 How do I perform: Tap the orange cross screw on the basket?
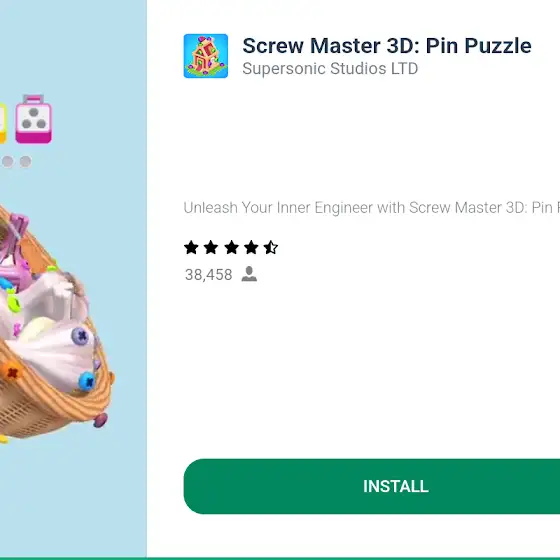[x=12, y=373]
